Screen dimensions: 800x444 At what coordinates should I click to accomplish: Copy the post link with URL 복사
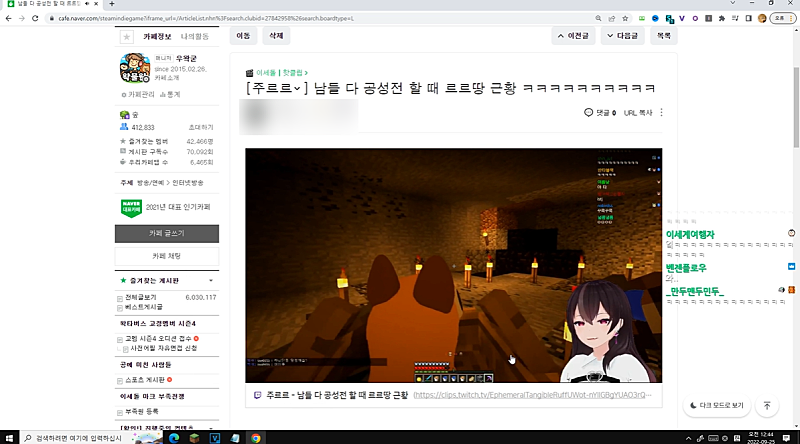point(638,113)
